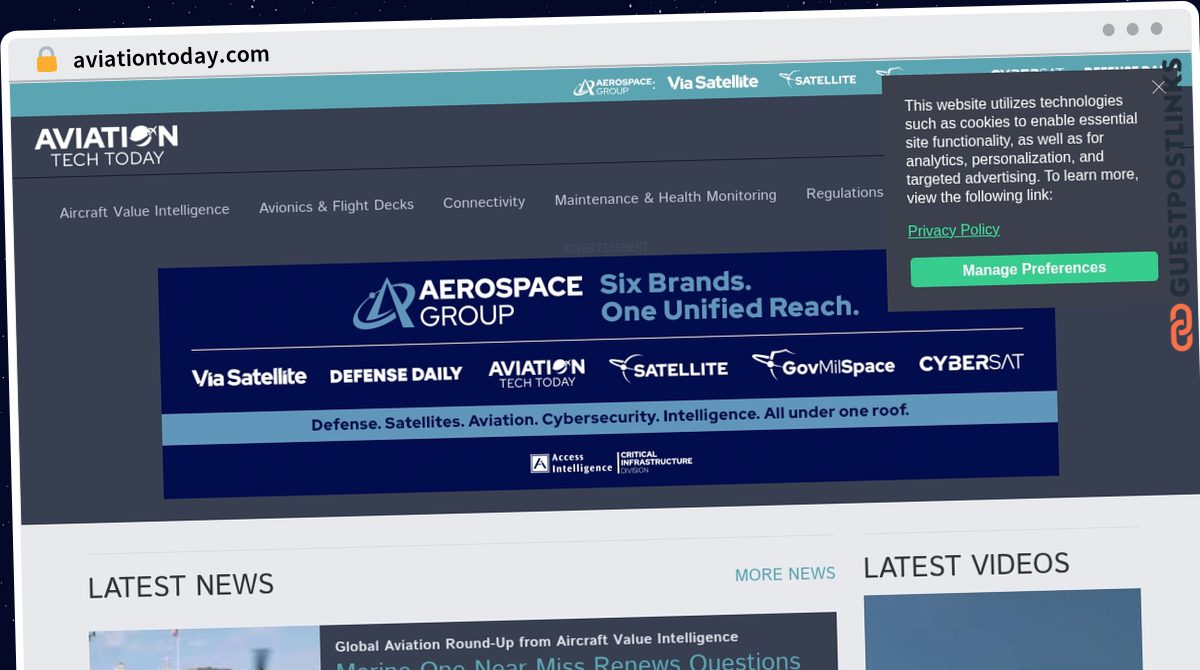Image resolution: width=1200 pixels, height=670 pixels.
Task: Open the Aircraft Value Intelligence menu
Action: point(144,211)
